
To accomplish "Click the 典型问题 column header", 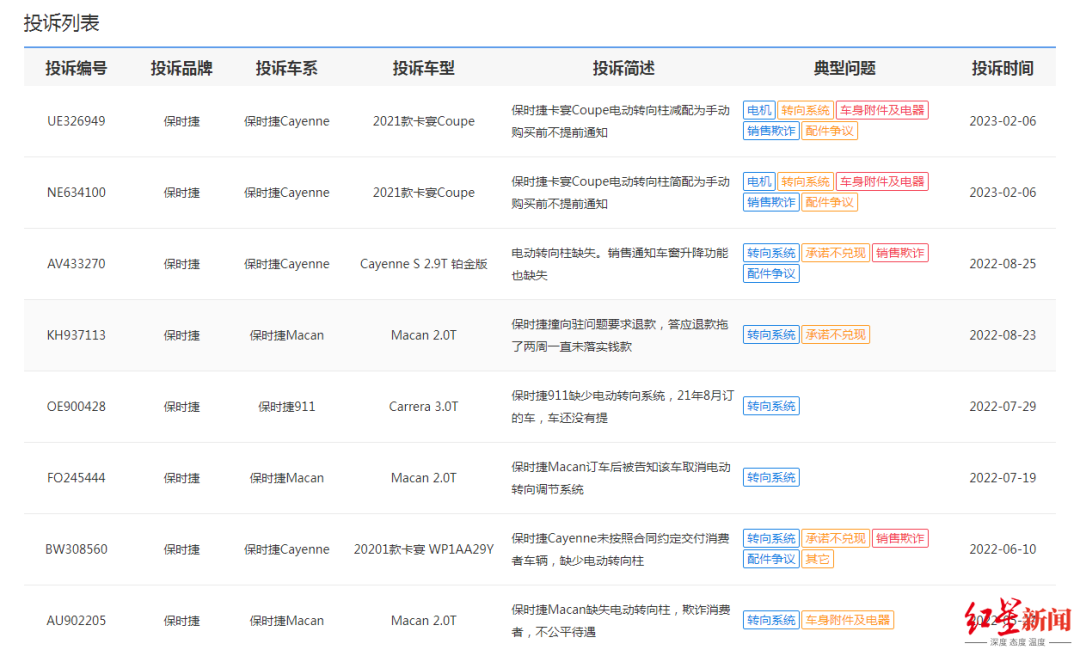I will coord(844,68).
